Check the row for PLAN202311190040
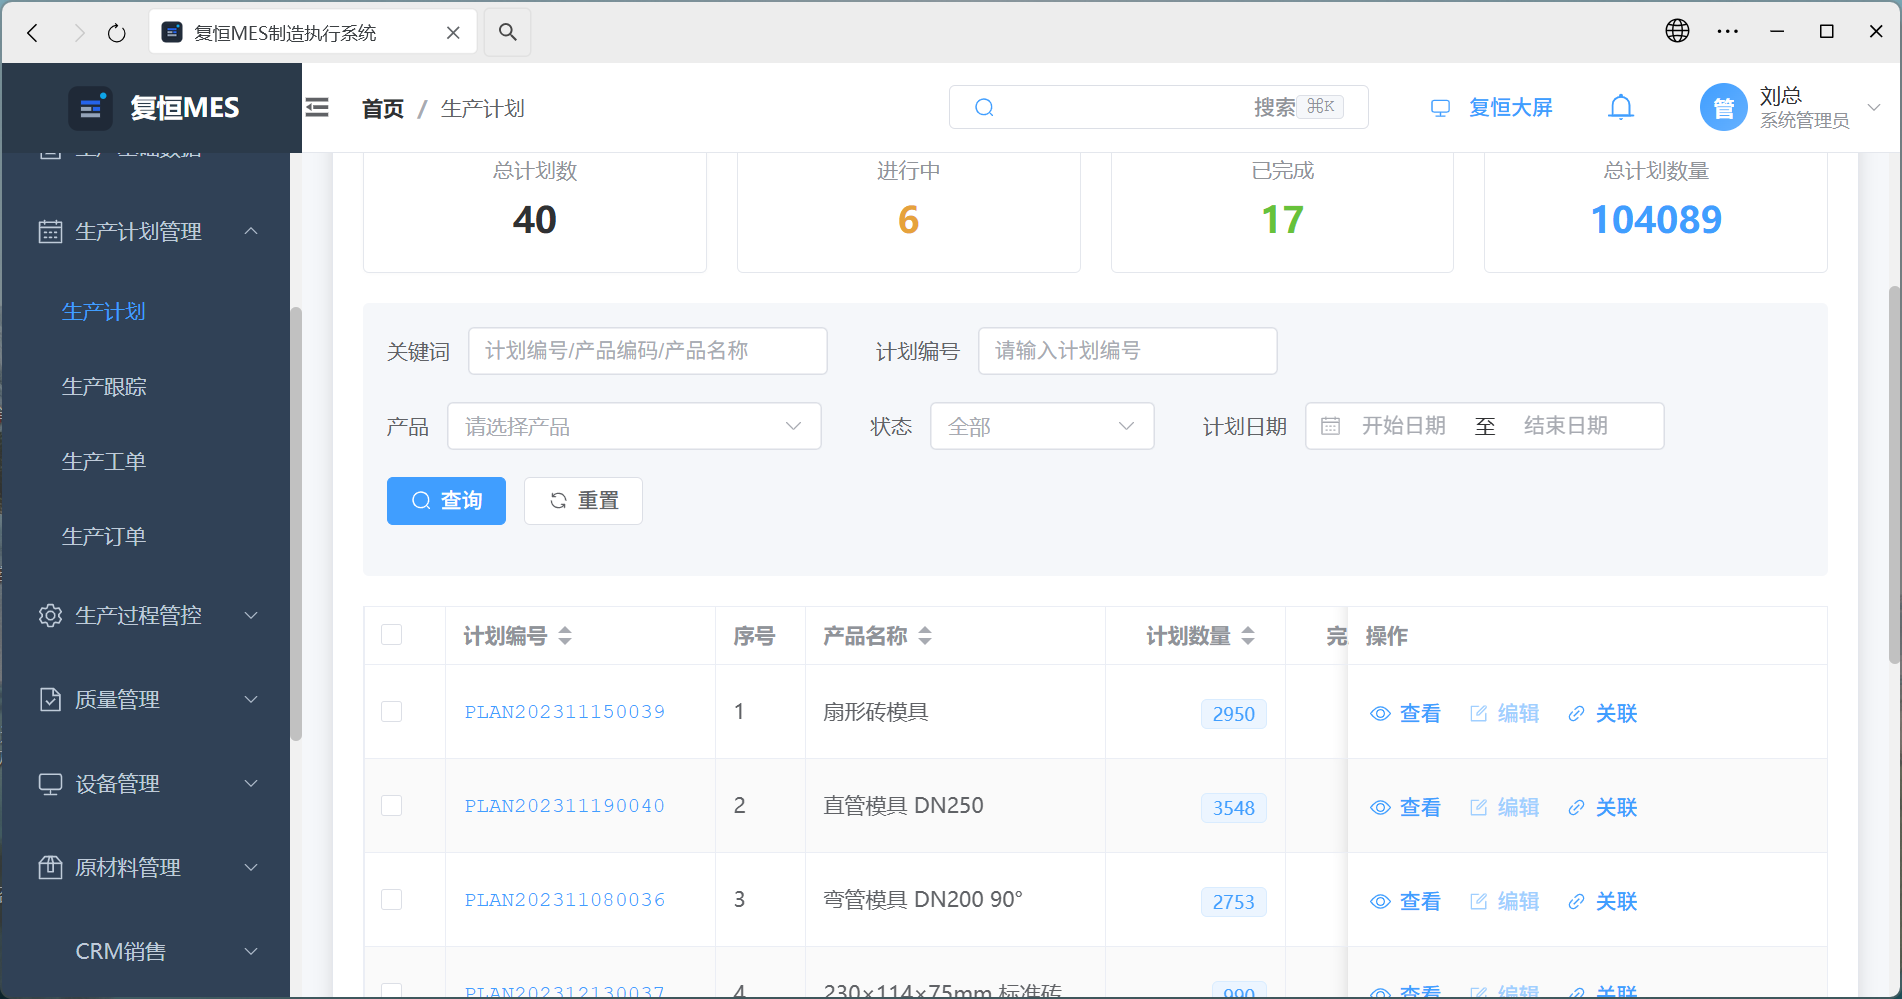The width and height of the screenshot is (1902, 999). tap(392, 805)
